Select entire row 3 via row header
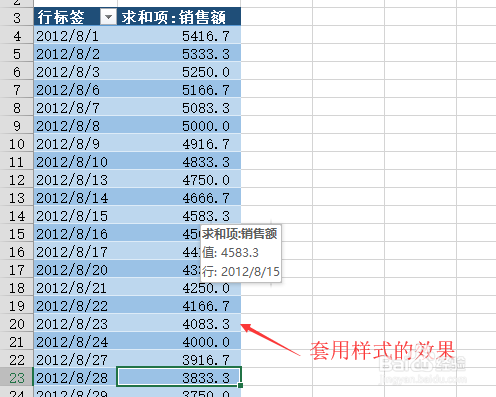Viewport: 496px width, 397px height. [17, 17]
